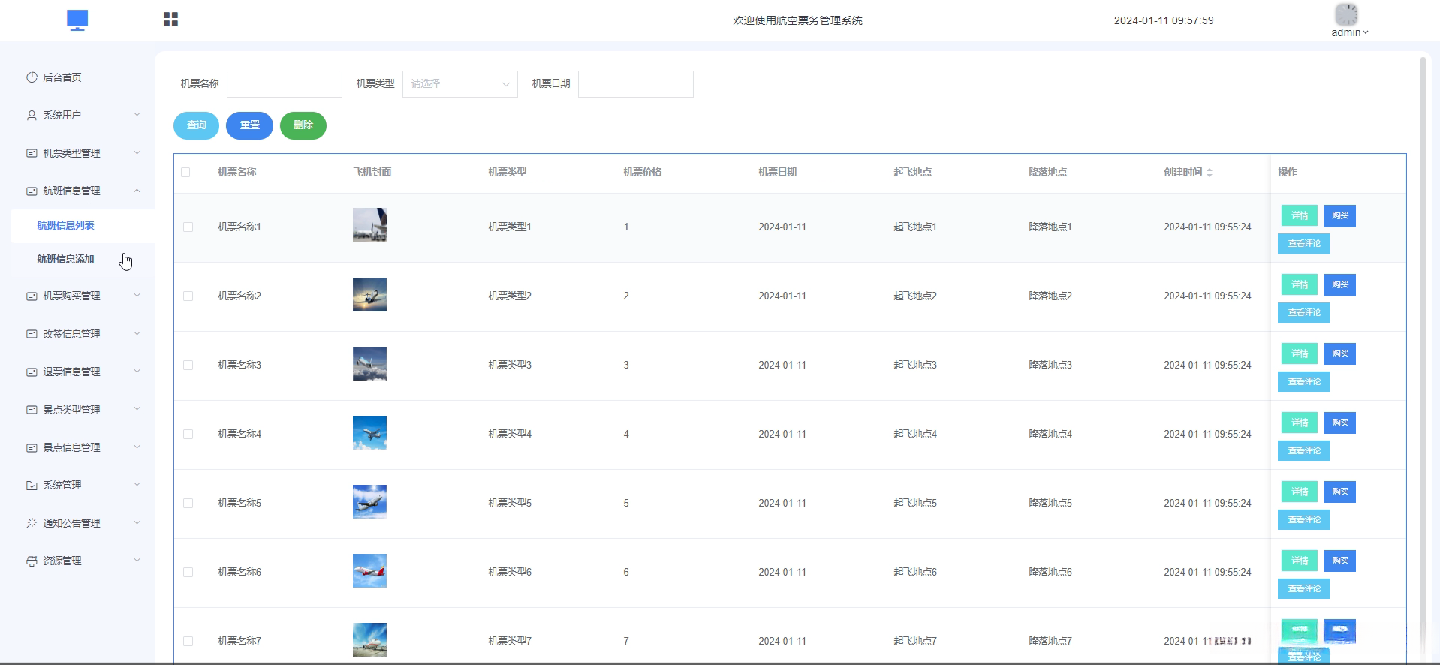Click the green 删除 delete button

(x=303, y=125)
